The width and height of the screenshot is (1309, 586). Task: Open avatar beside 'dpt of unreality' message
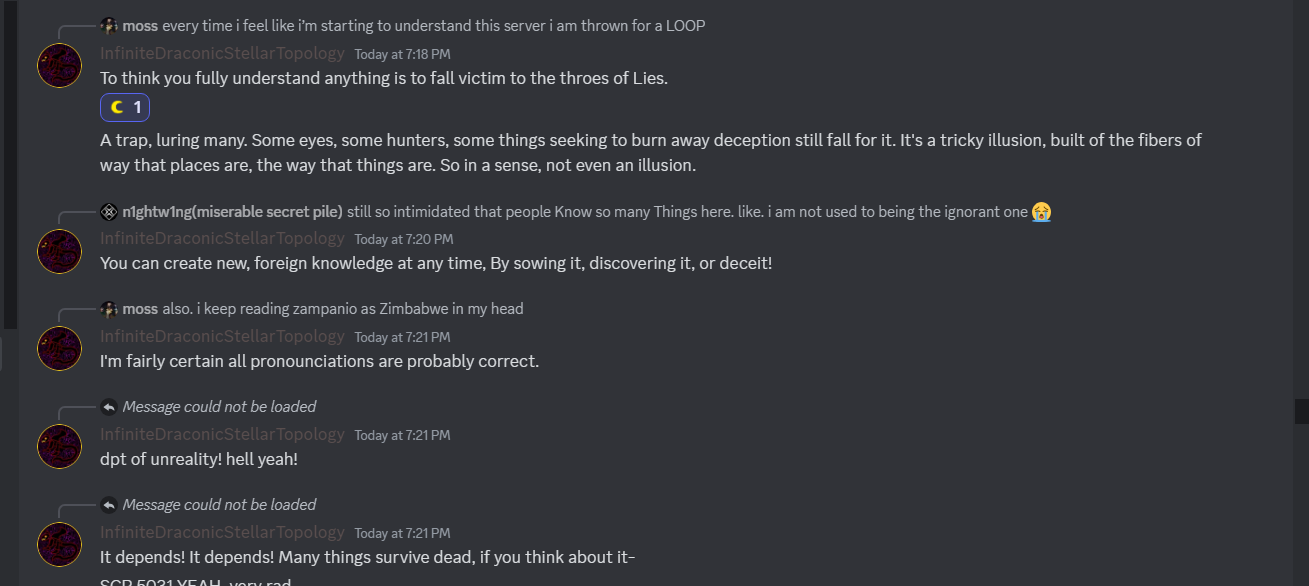coord(59,446)
